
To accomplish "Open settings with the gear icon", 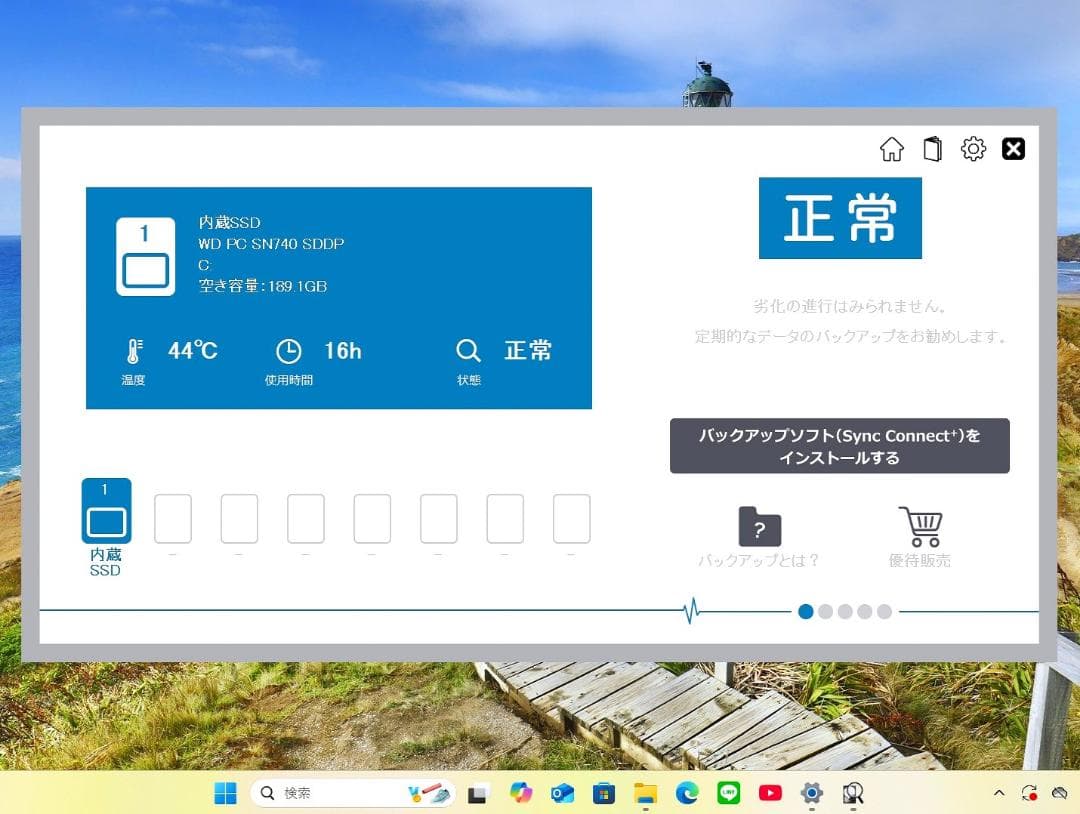I will click(974, 149).
